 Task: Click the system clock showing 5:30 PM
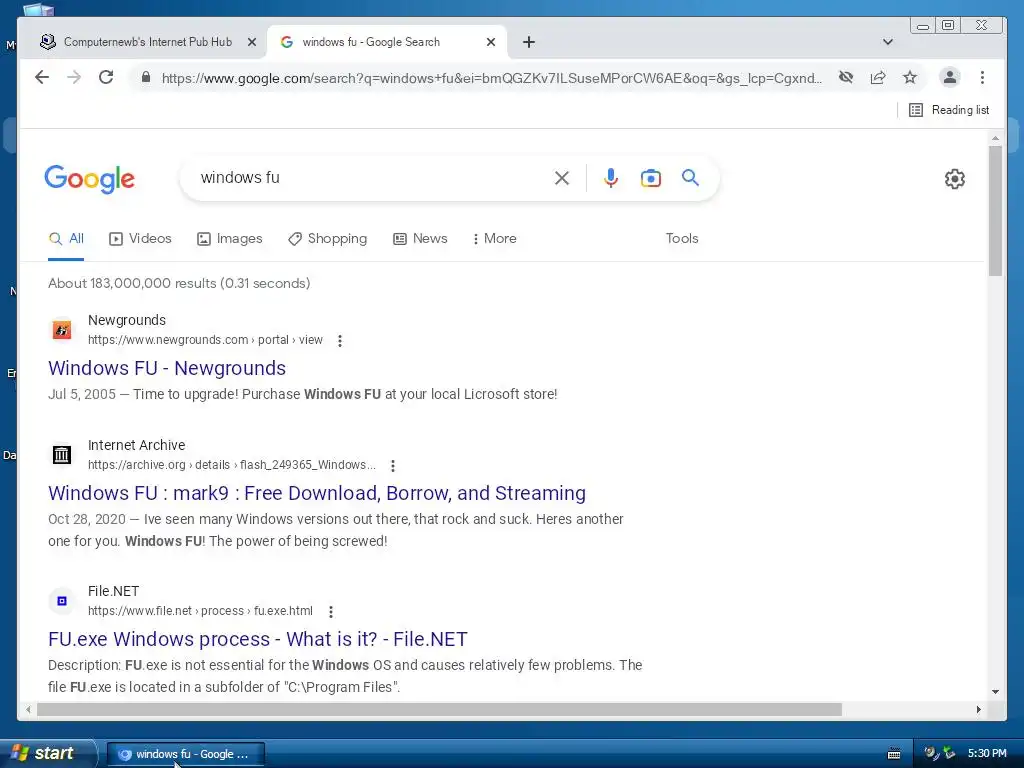coord(987,753)
